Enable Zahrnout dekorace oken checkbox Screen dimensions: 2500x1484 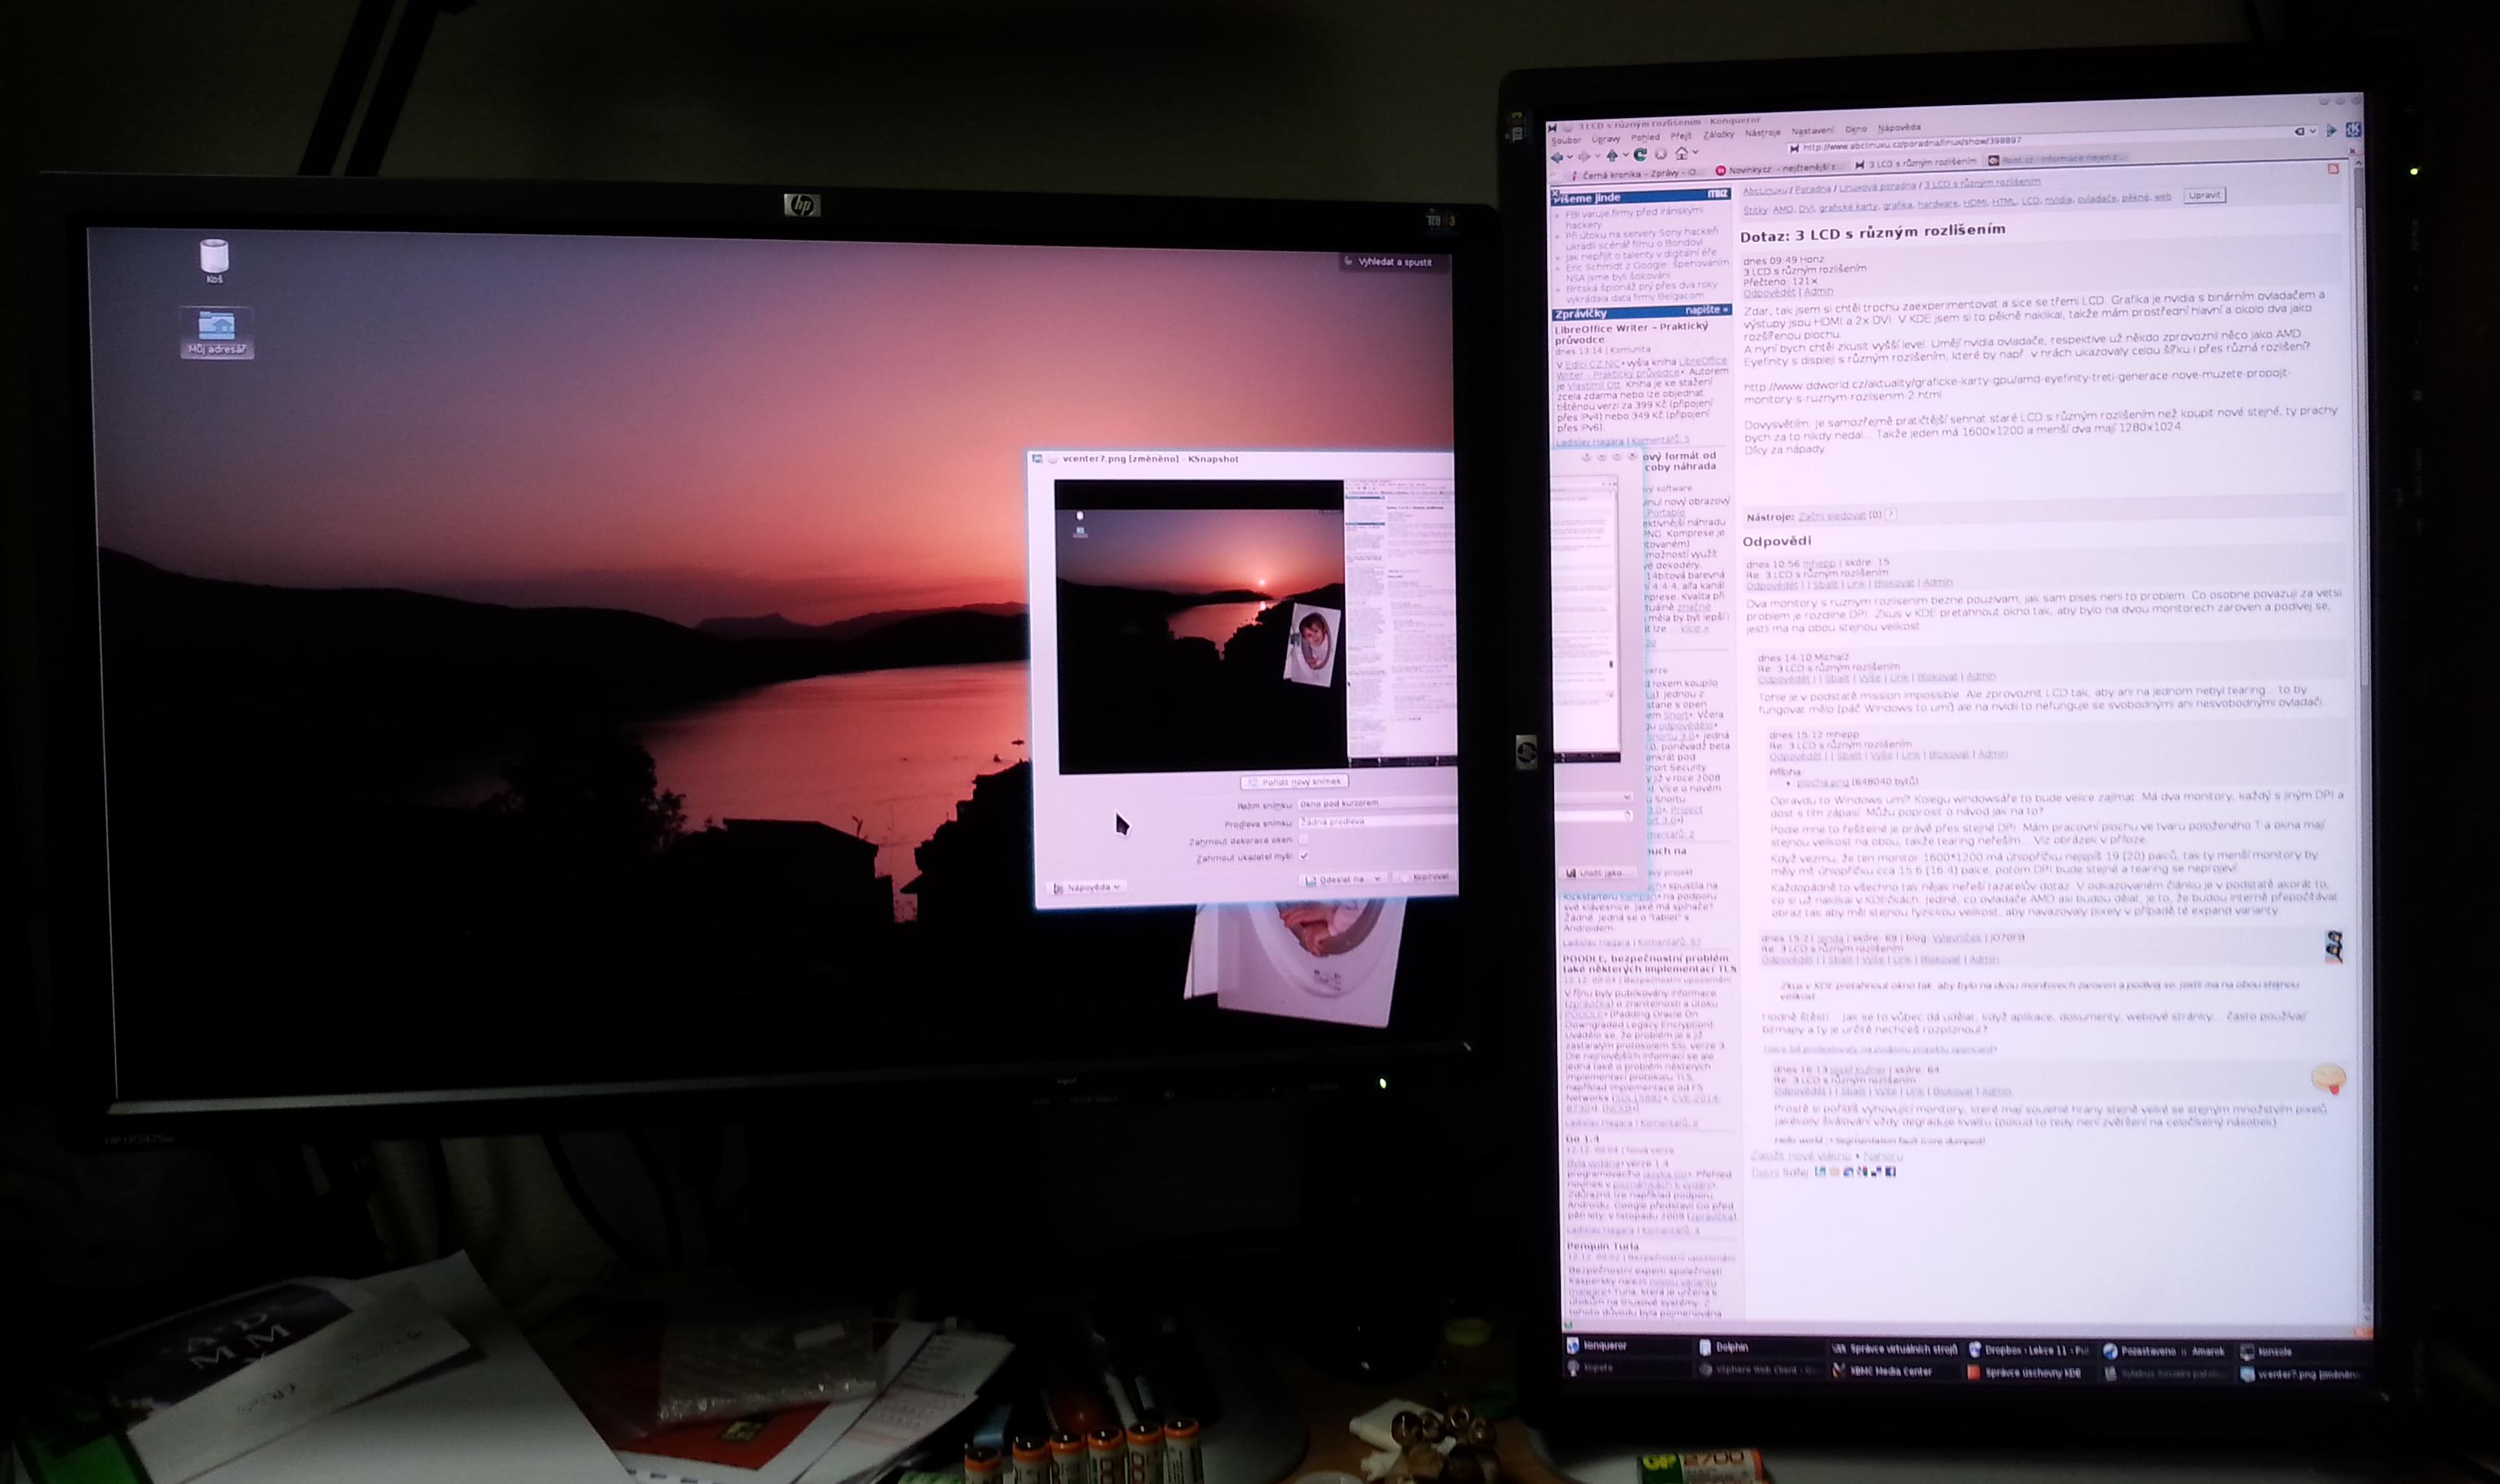(1303, 840)
